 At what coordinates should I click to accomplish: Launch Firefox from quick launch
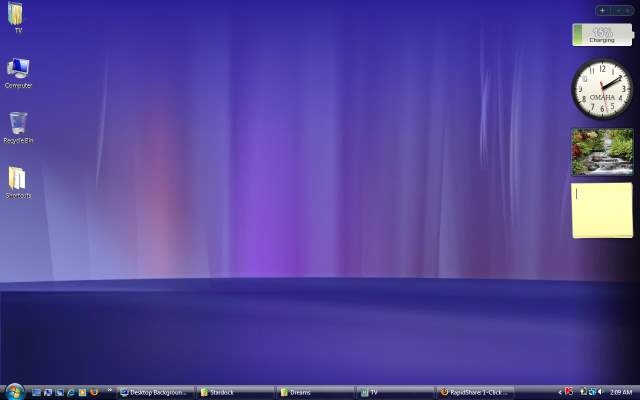(x=94, y=393)
